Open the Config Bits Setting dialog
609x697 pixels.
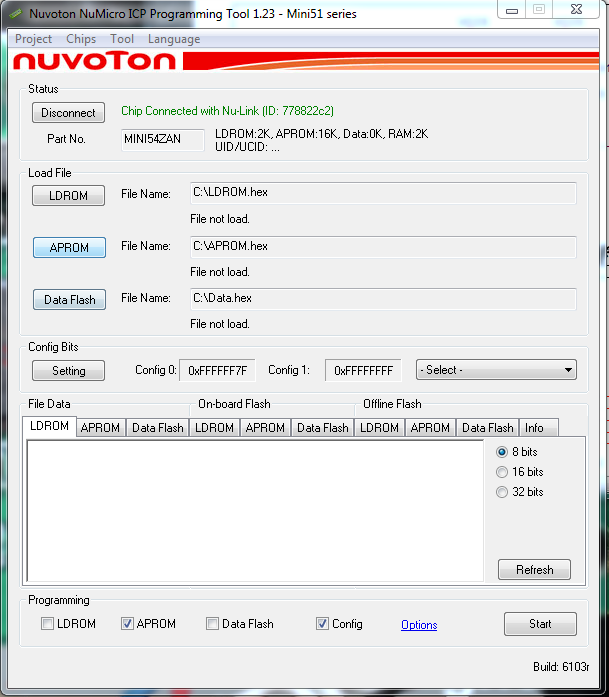[68, 370]
